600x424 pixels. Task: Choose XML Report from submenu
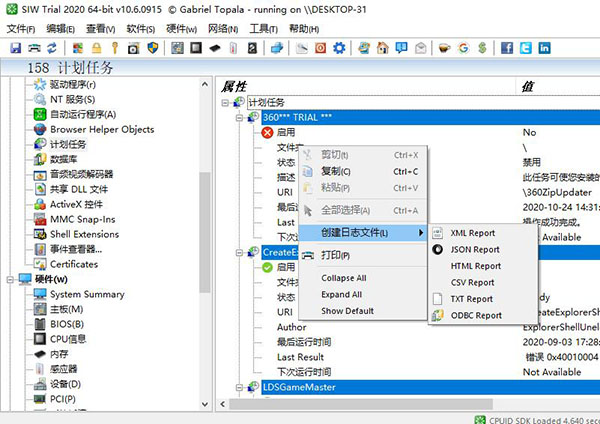[483, 233]
